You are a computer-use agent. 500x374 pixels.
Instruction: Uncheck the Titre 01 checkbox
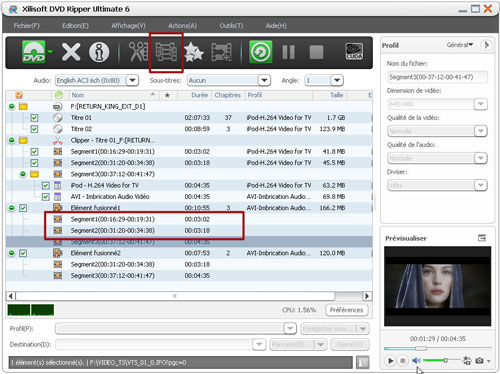point(34,118)
